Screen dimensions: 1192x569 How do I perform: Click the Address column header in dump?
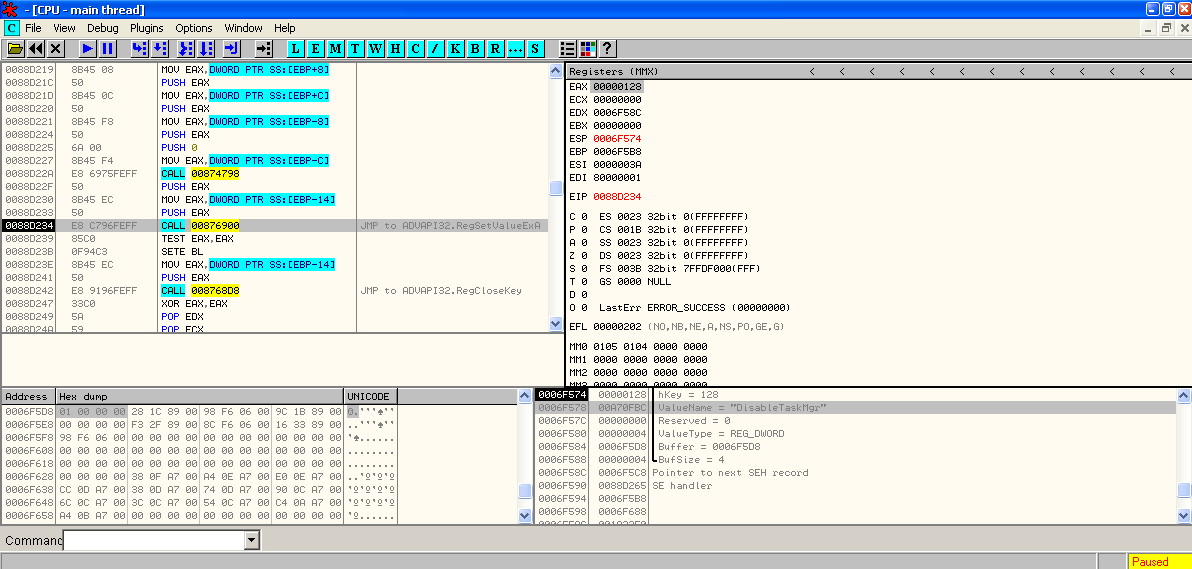point(29,396)
